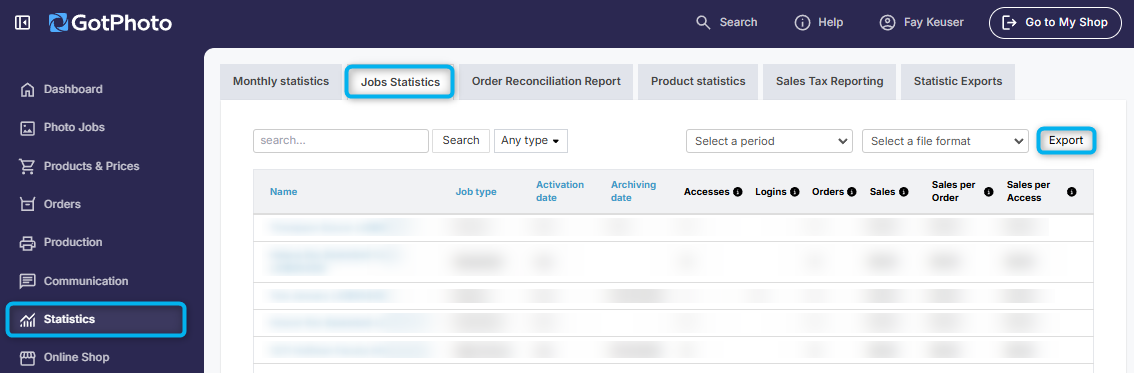Click the Statistics chart icon
The width and height of the screenshot is (1134, 373).
point(27,320)
